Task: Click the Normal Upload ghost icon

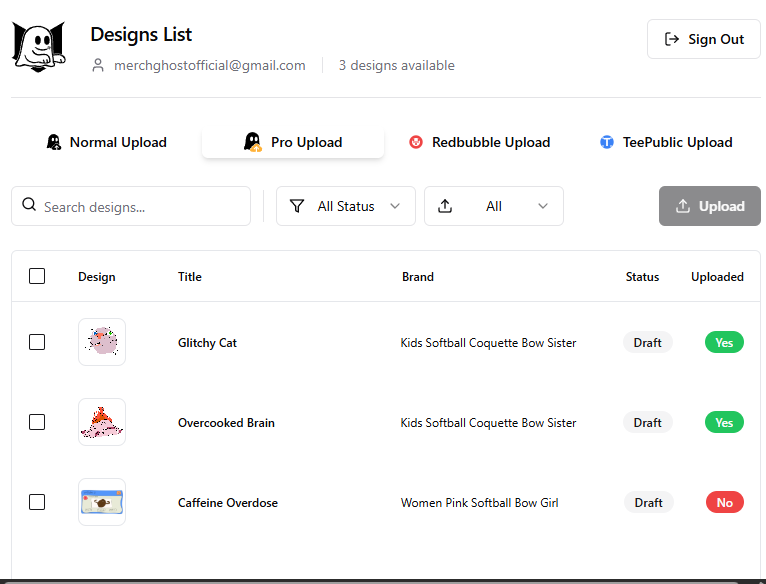Action: click(54, 142)
